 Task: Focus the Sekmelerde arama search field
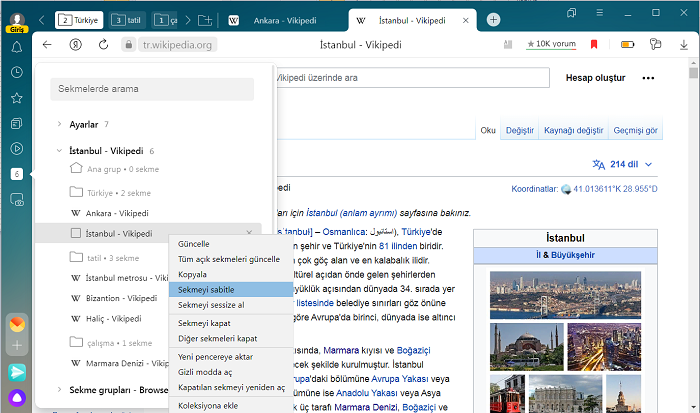152,89
